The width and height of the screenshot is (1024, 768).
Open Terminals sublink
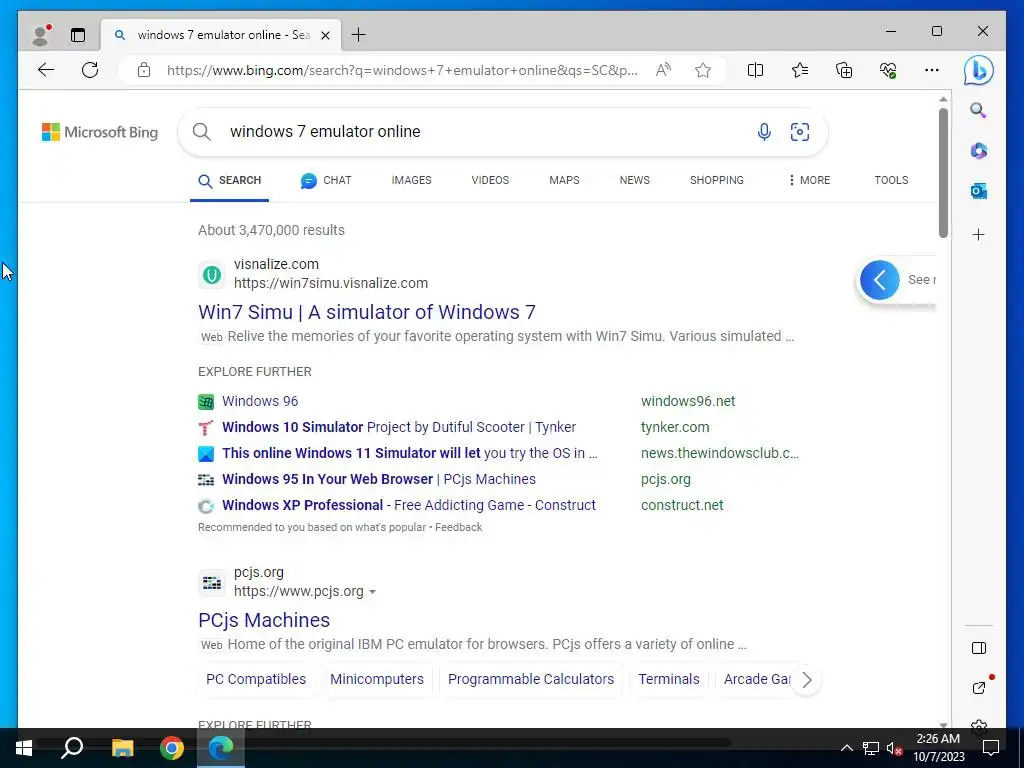click(669, 679)
